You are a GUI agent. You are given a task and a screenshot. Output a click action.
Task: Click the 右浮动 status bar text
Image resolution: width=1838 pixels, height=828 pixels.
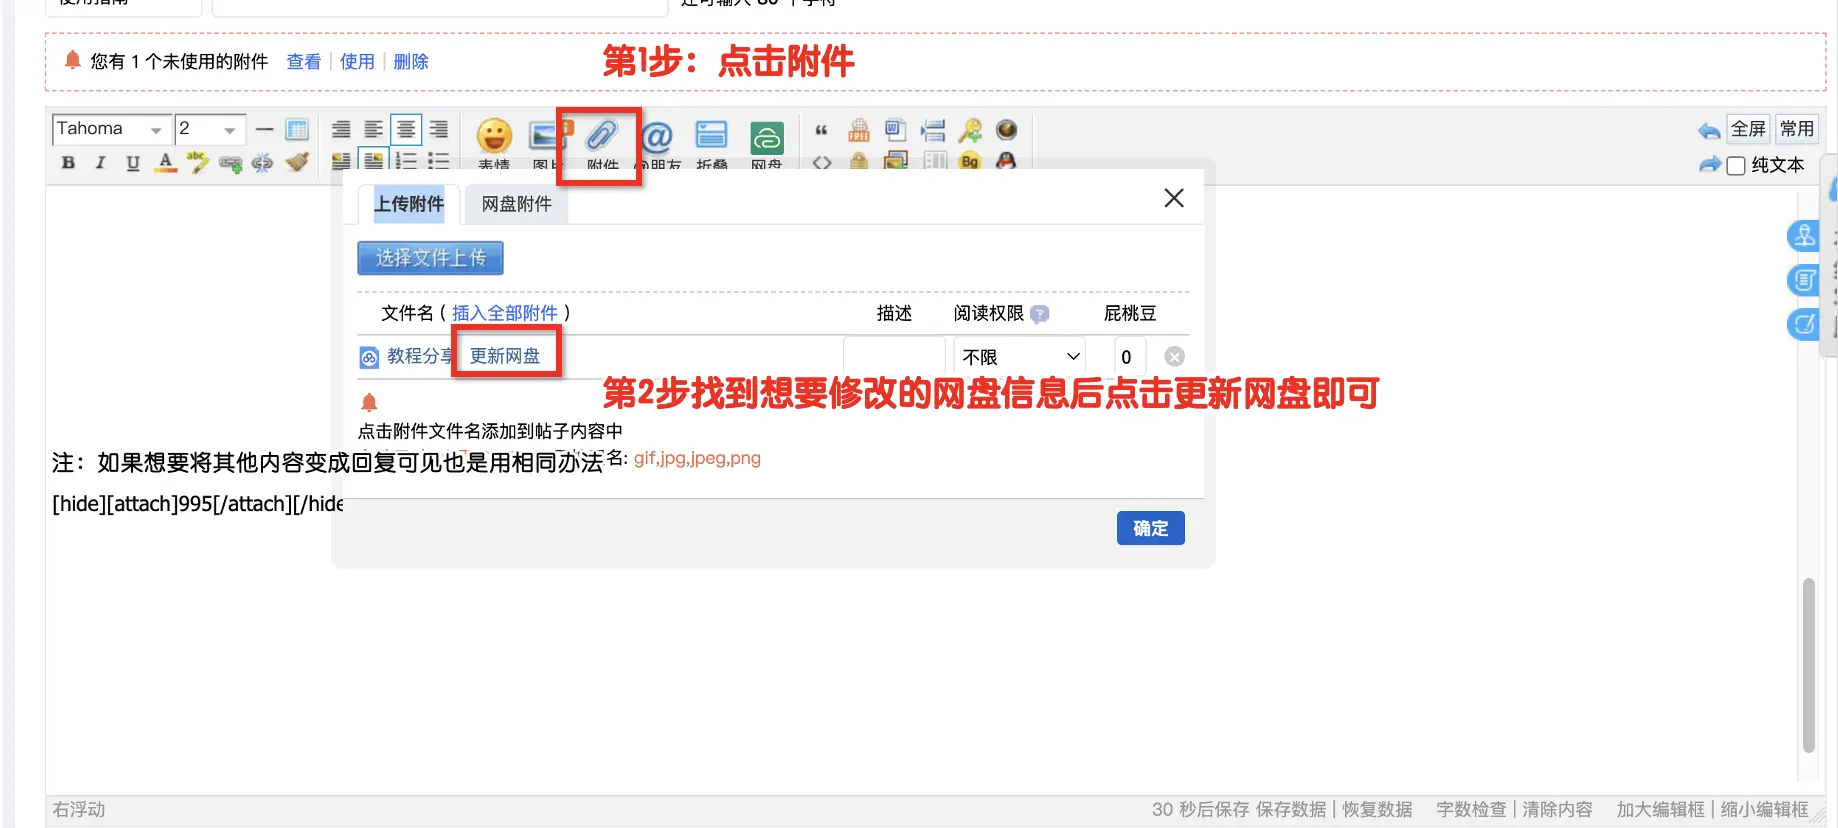point(78,809)
